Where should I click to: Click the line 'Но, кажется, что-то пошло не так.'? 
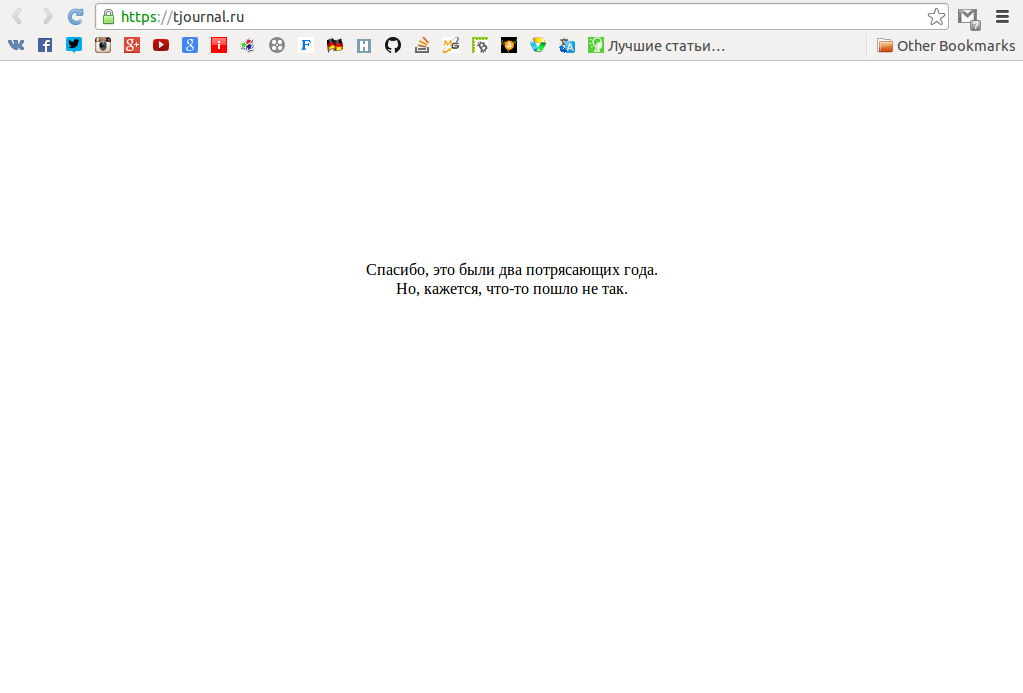point(512,288)
